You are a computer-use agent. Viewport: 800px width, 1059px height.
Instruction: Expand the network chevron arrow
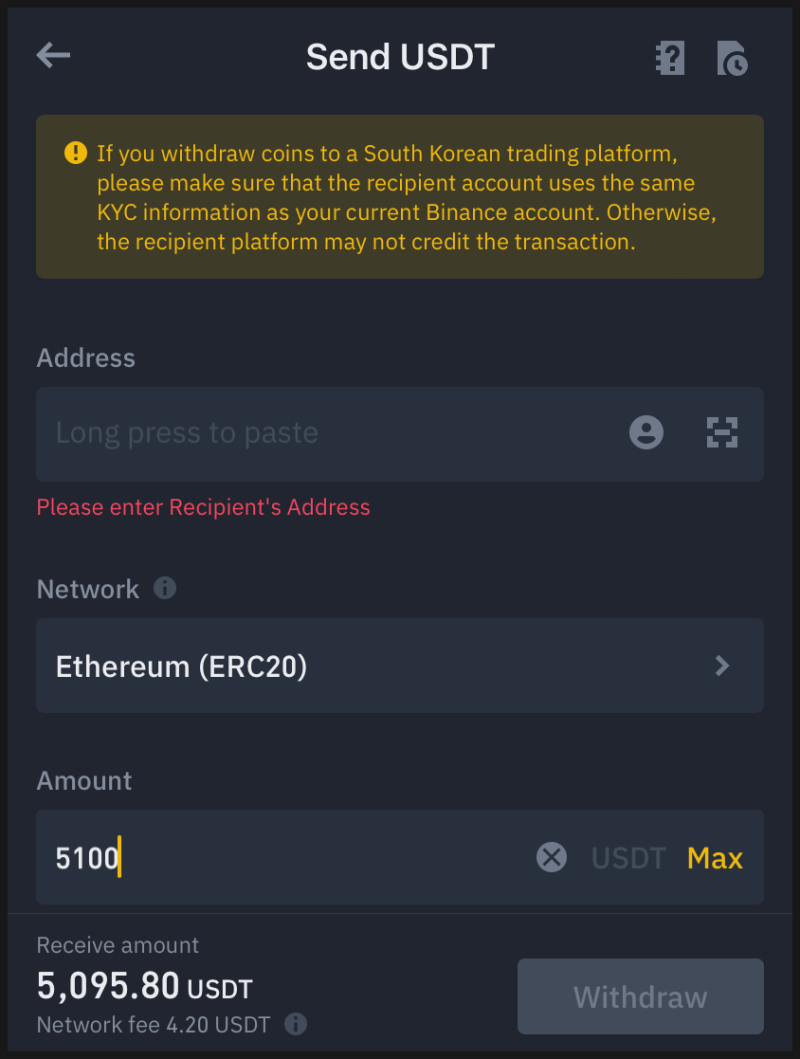[x=722, y=666]
